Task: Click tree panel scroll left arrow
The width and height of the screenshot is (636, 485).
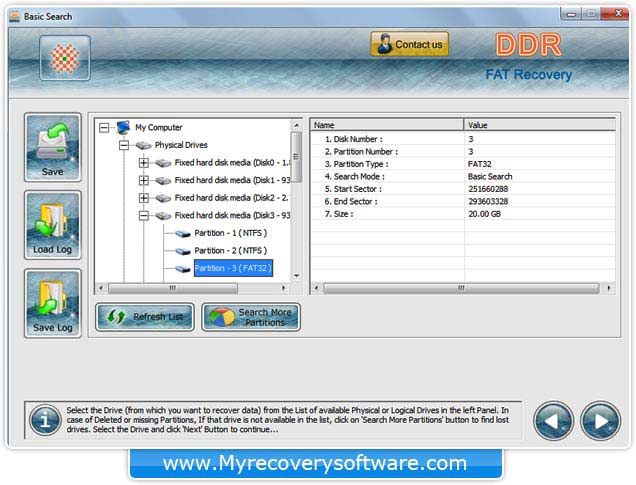Action: pos(101,288)
